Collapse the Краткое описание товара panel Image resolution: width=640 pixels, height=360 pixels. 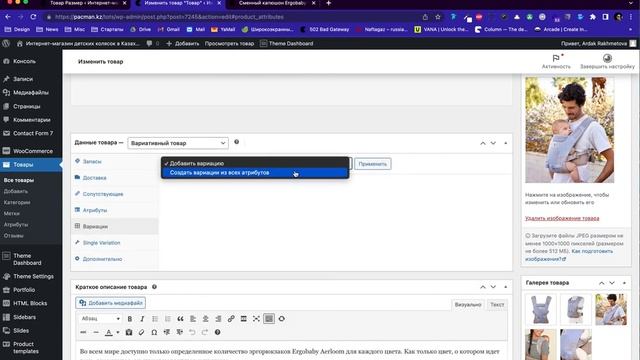pyautogui.click(x=505, y=287)
